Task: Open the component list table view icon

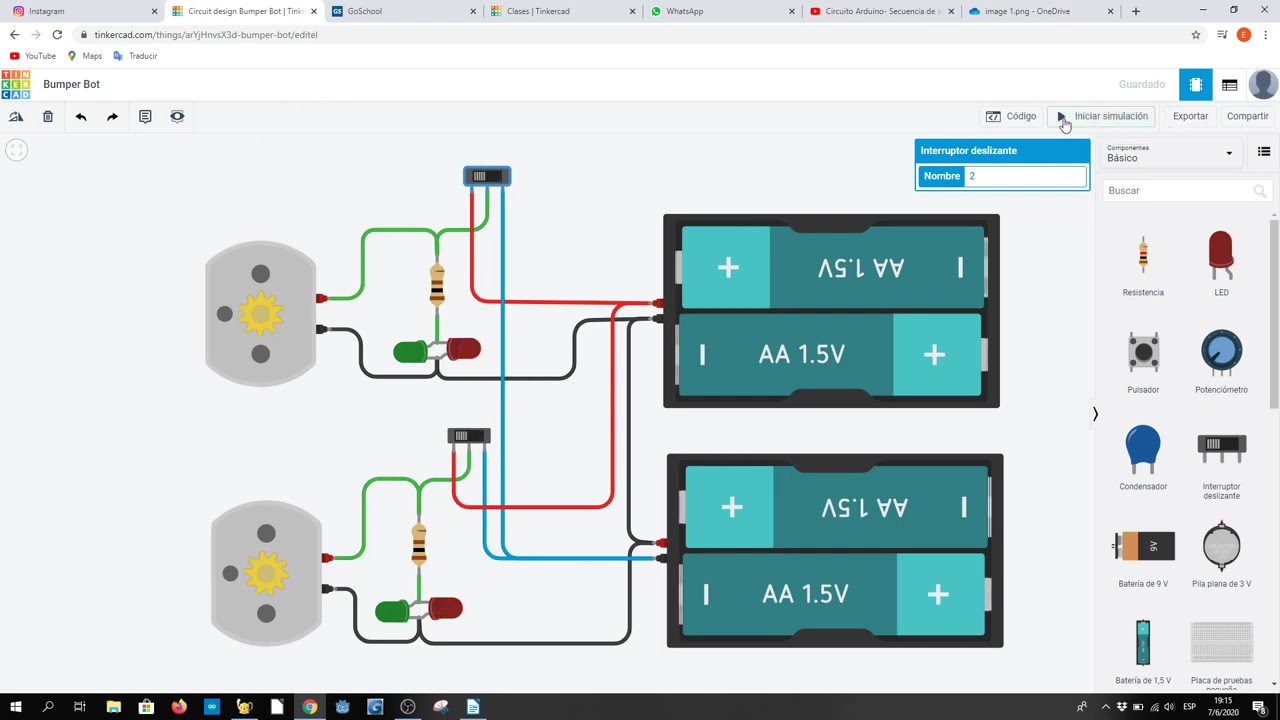Action: [1230, 85]
